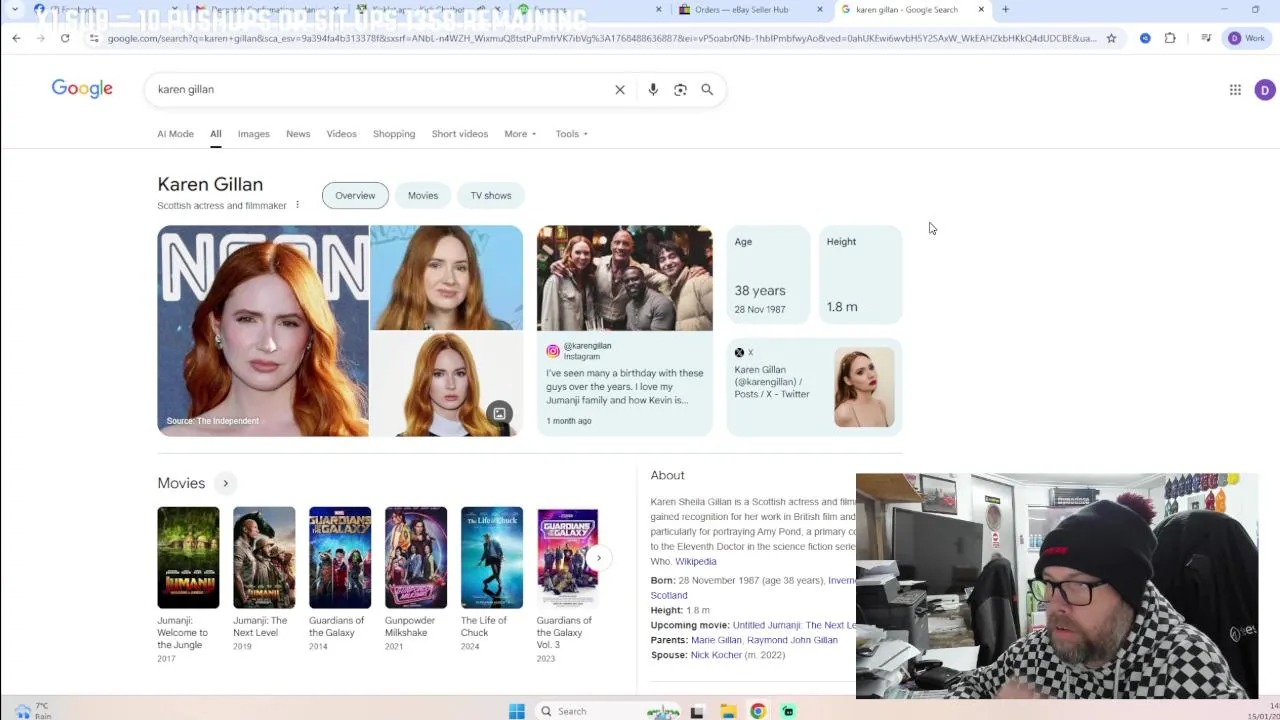
Task: Open the Instagram group photo
Action: (x=625, y=278)
